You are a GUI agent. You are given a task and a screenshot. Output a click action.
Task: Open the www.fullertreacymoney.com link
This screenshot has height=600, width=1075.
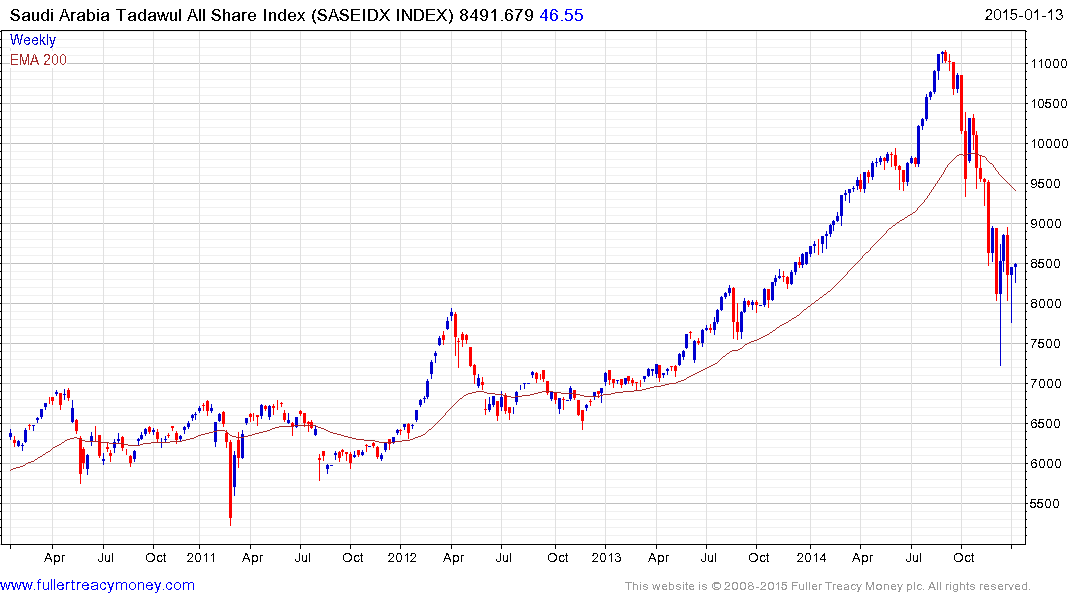point(97,586)
